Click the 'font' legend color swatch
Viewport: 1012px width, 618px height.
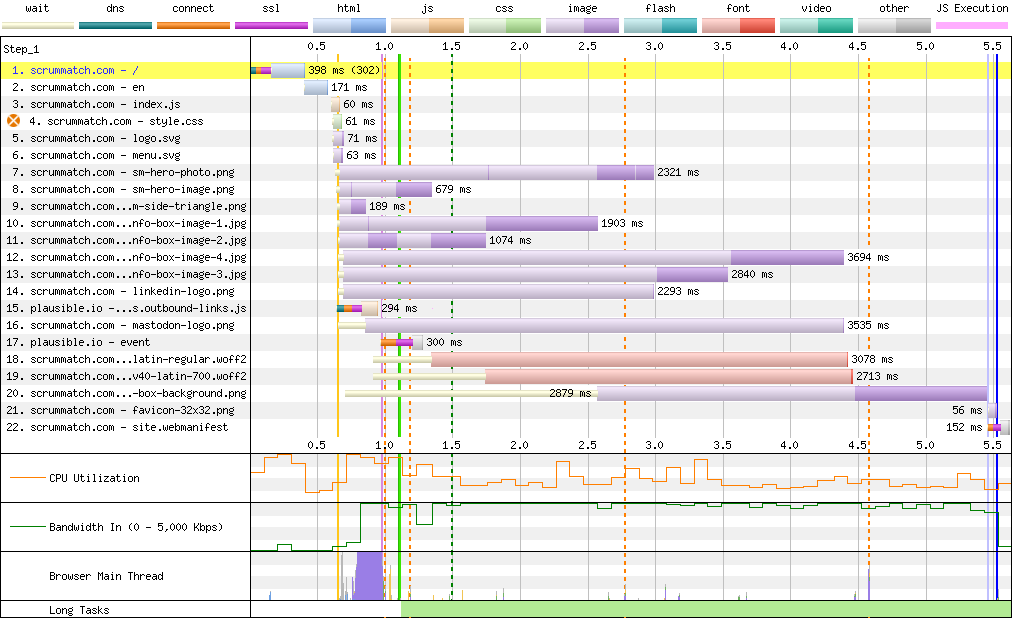coord(738,26)
